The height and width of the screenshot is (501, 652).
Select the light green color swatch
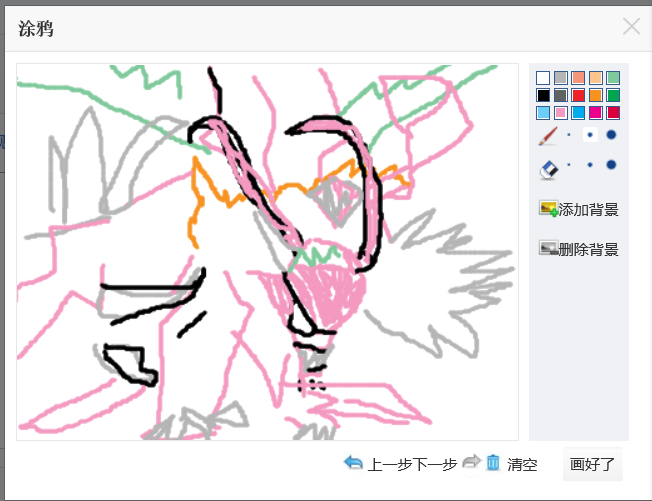pyautogui.click(x=613, y=78)
